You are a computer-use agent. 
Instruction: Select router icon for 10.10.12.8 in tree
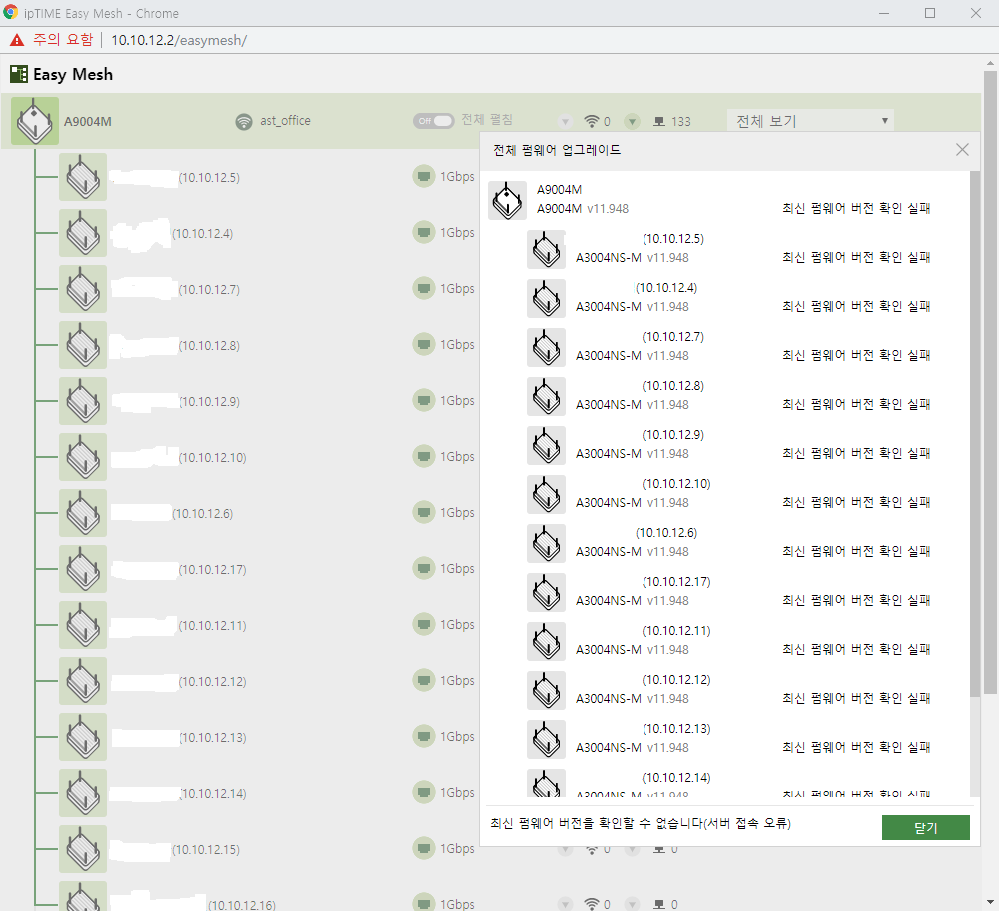tap(83, 345)
